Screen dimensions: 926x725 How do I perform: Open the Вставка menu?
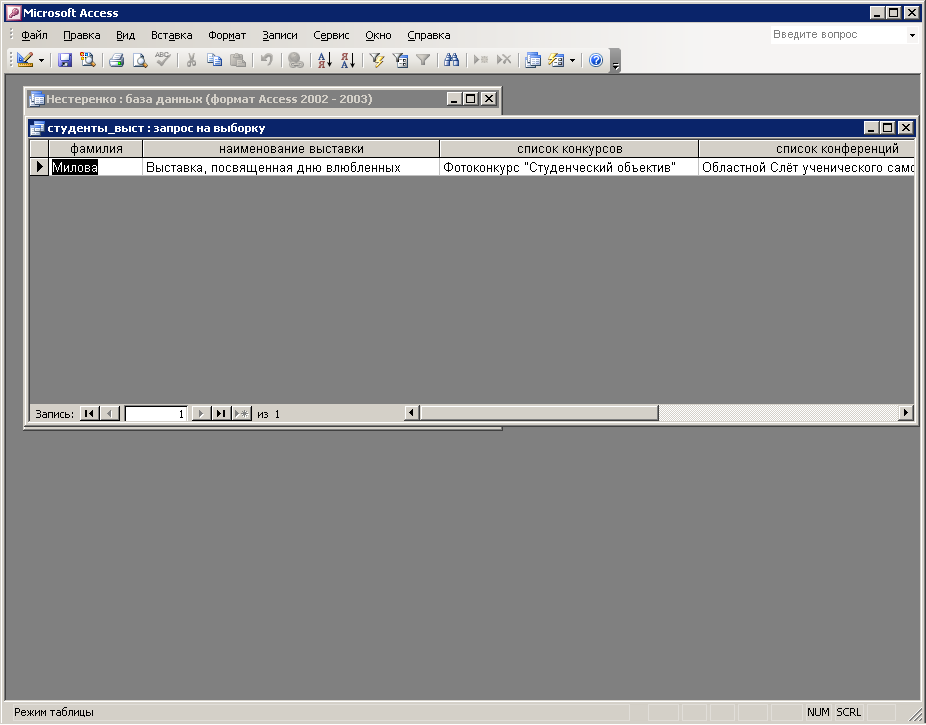[171, 35]
